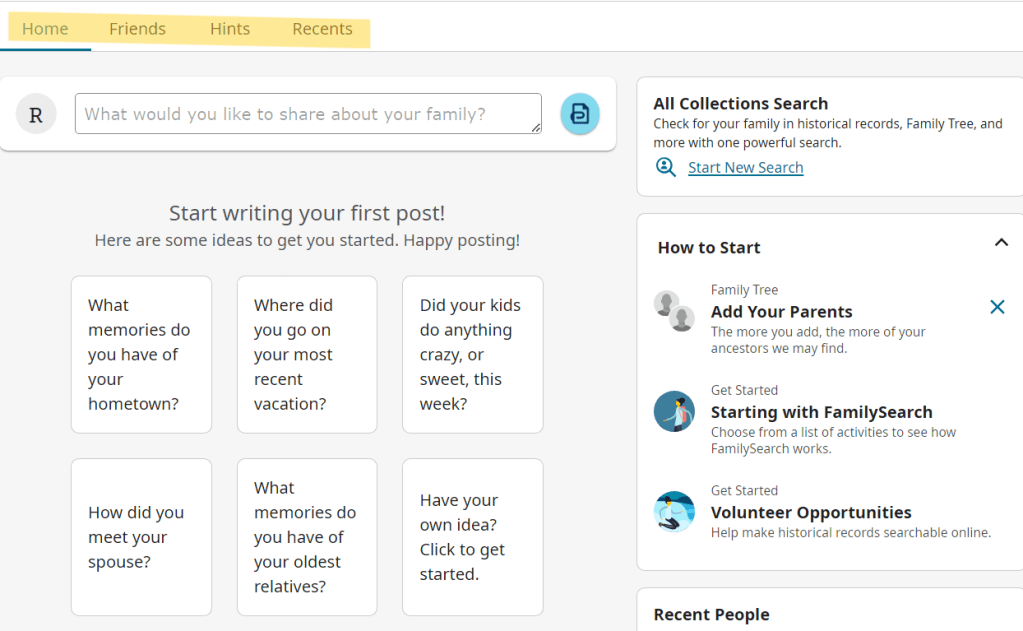Go to the Hints tab
The image size is (1023, 631).
230,29
